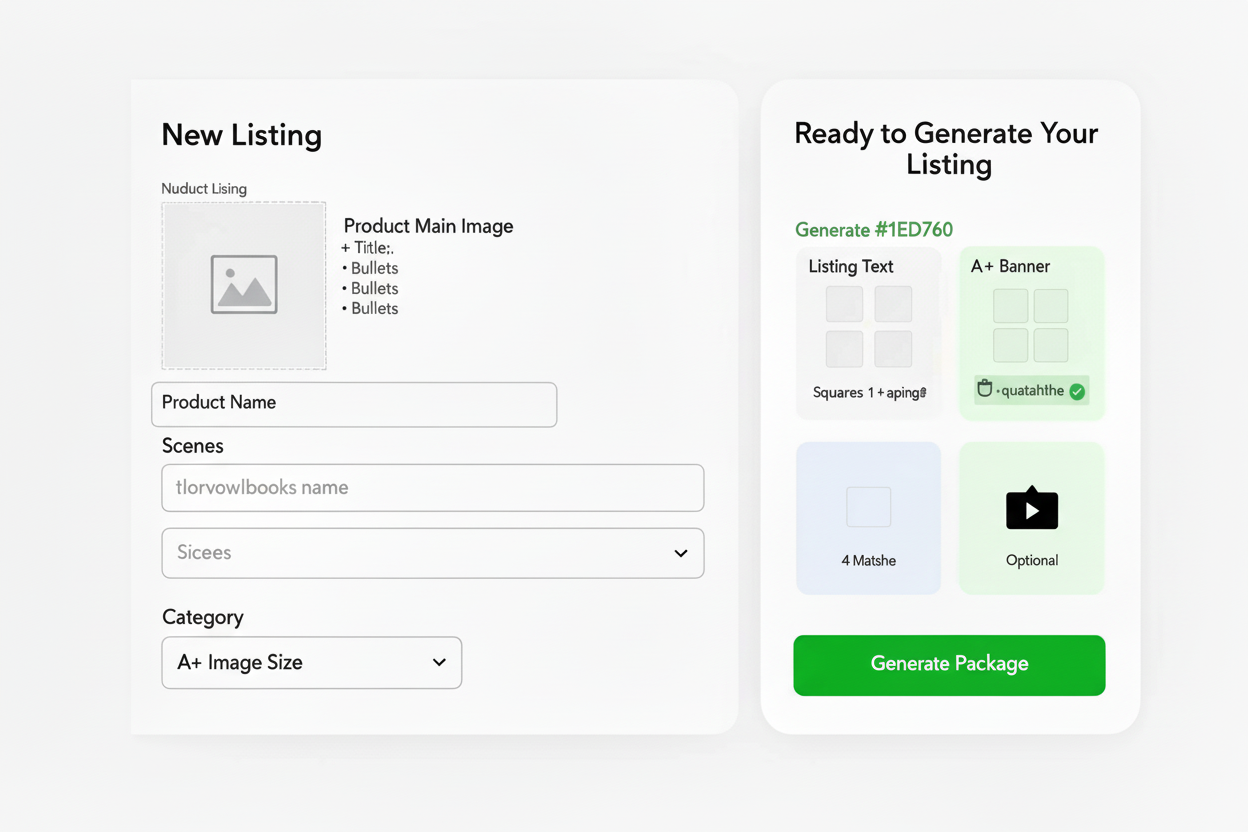Select the A+ Banner card
Screen dimensions: 1248x832
point(1031,333)
